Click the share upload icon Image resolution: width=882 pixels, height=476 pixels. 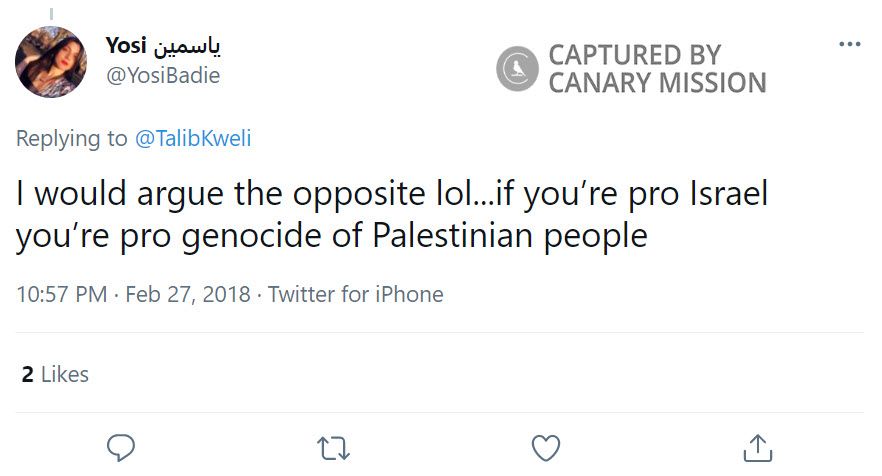coord(758,445)
